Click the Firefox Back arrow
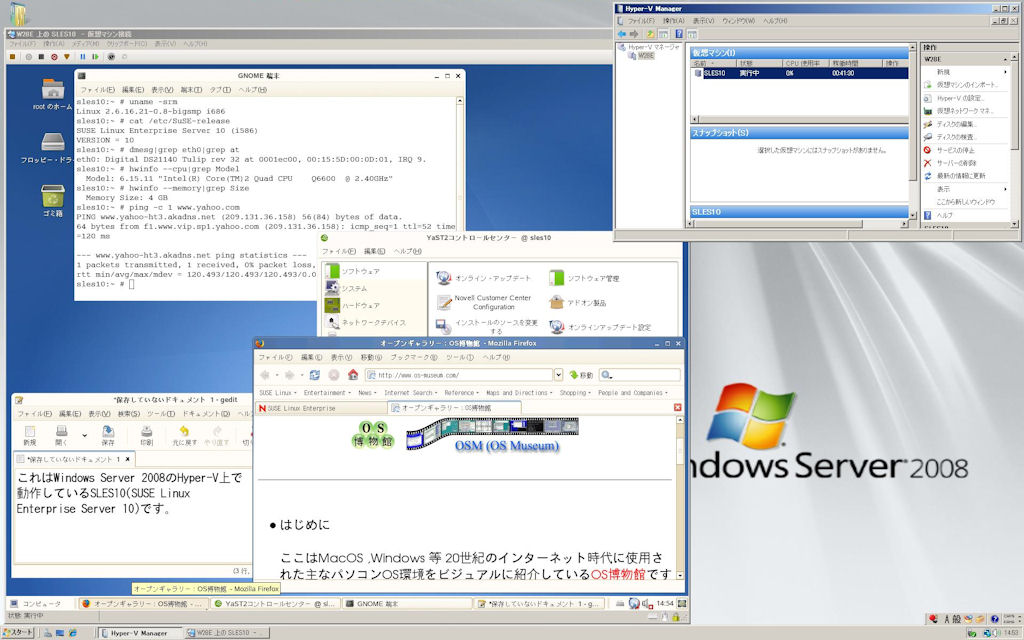The width and height of the screenshot is (1024, 640). point(265,375)
